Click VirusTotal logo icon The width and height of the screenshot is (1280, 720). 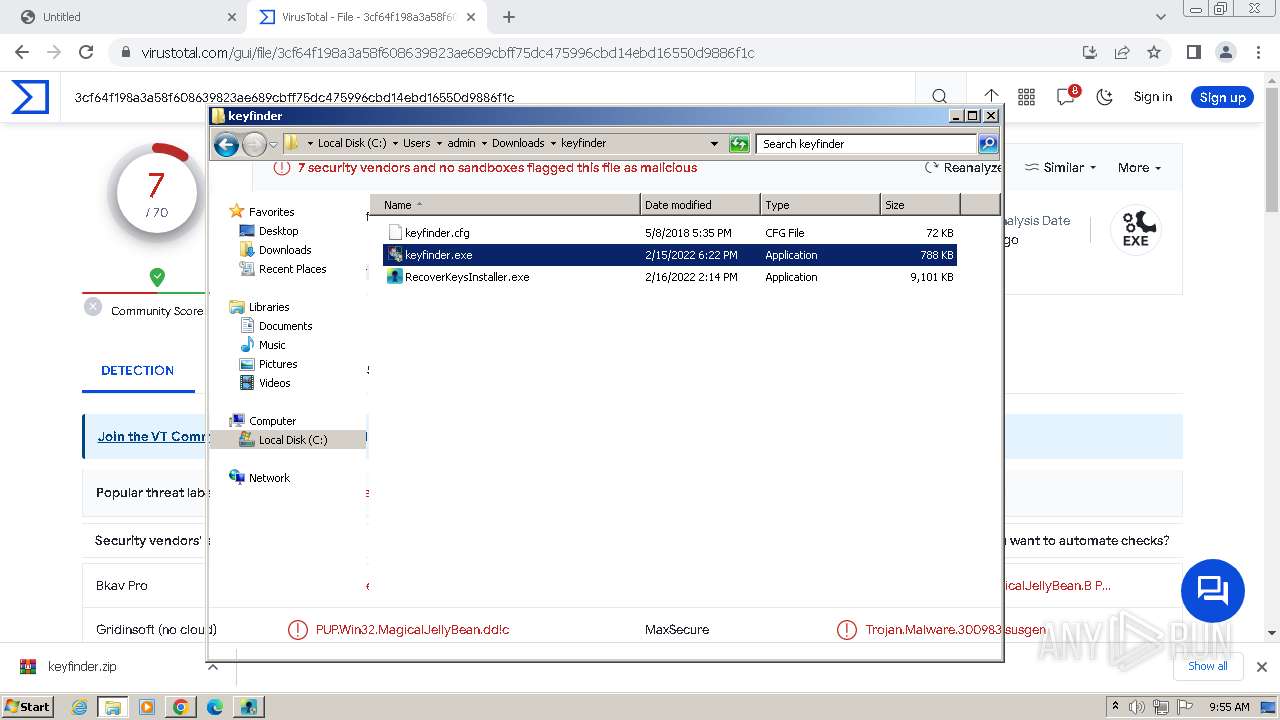(30, 97)
